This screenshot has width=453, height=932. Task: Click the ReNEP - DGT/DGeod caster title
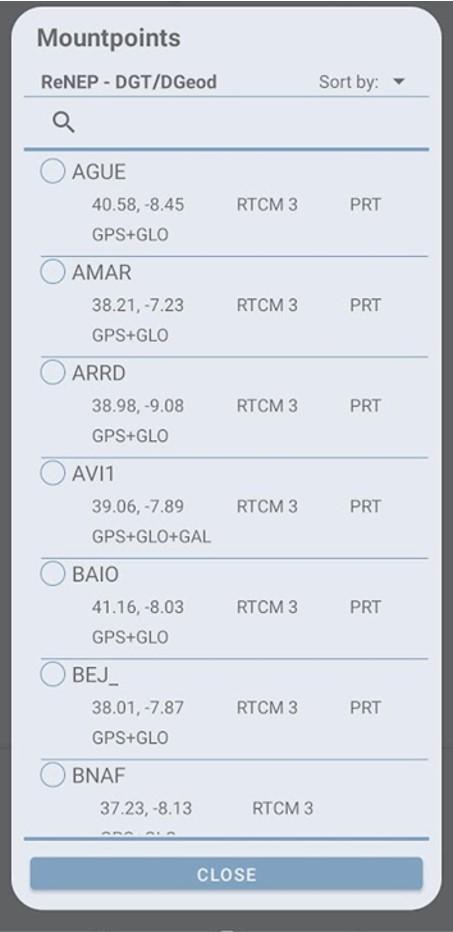pos(128,82)
